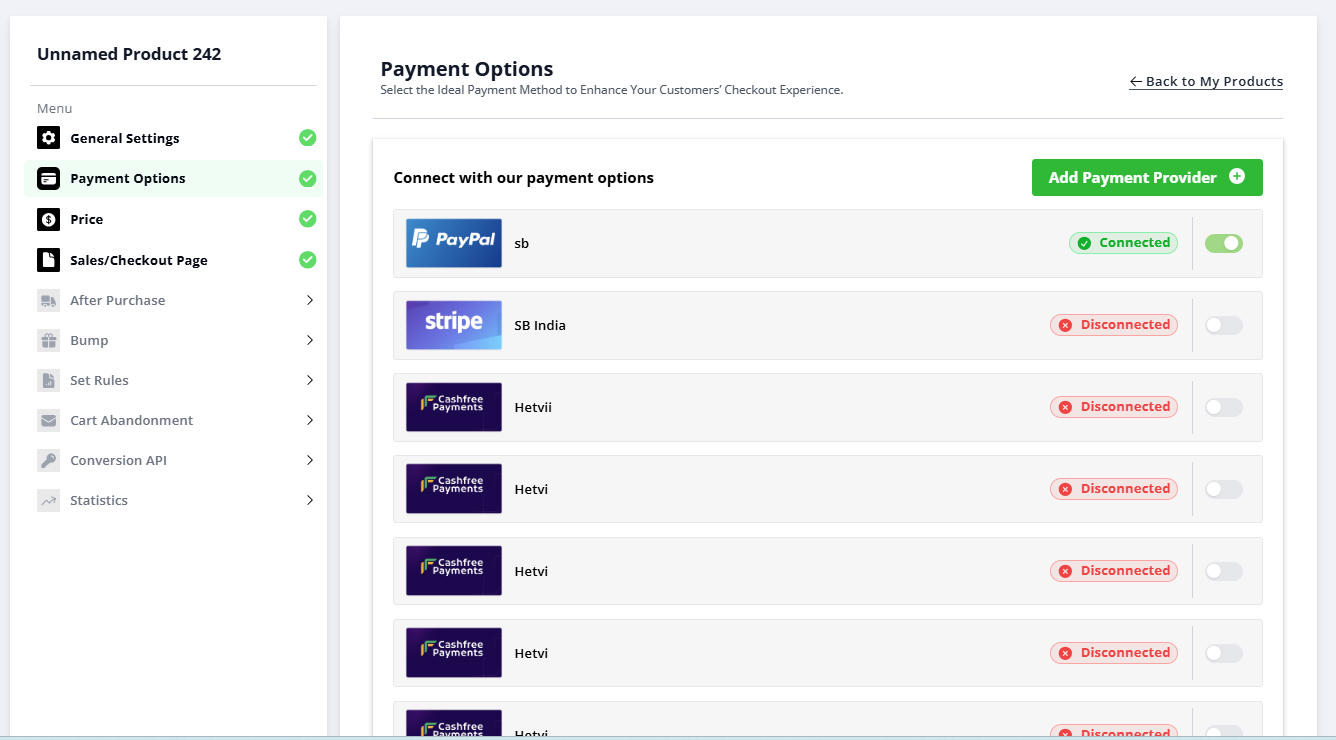Viewport: 1336px width, 740px height.
Task: Disable the PayPal sb toggle
Action: [1224, 243]
